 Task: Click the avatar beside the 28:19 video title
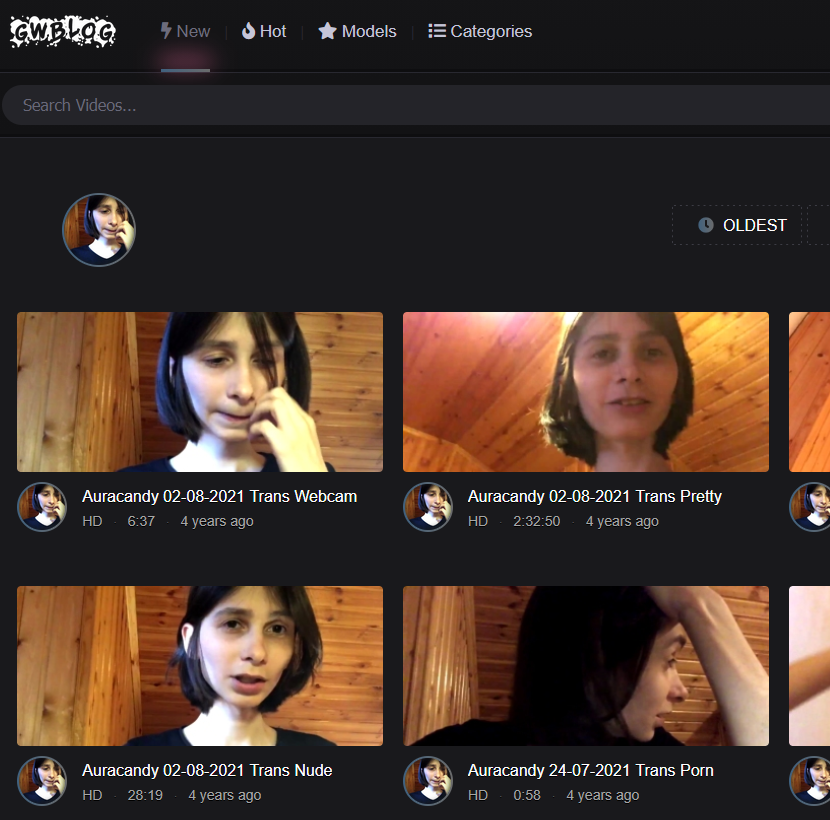pos(42,781)
